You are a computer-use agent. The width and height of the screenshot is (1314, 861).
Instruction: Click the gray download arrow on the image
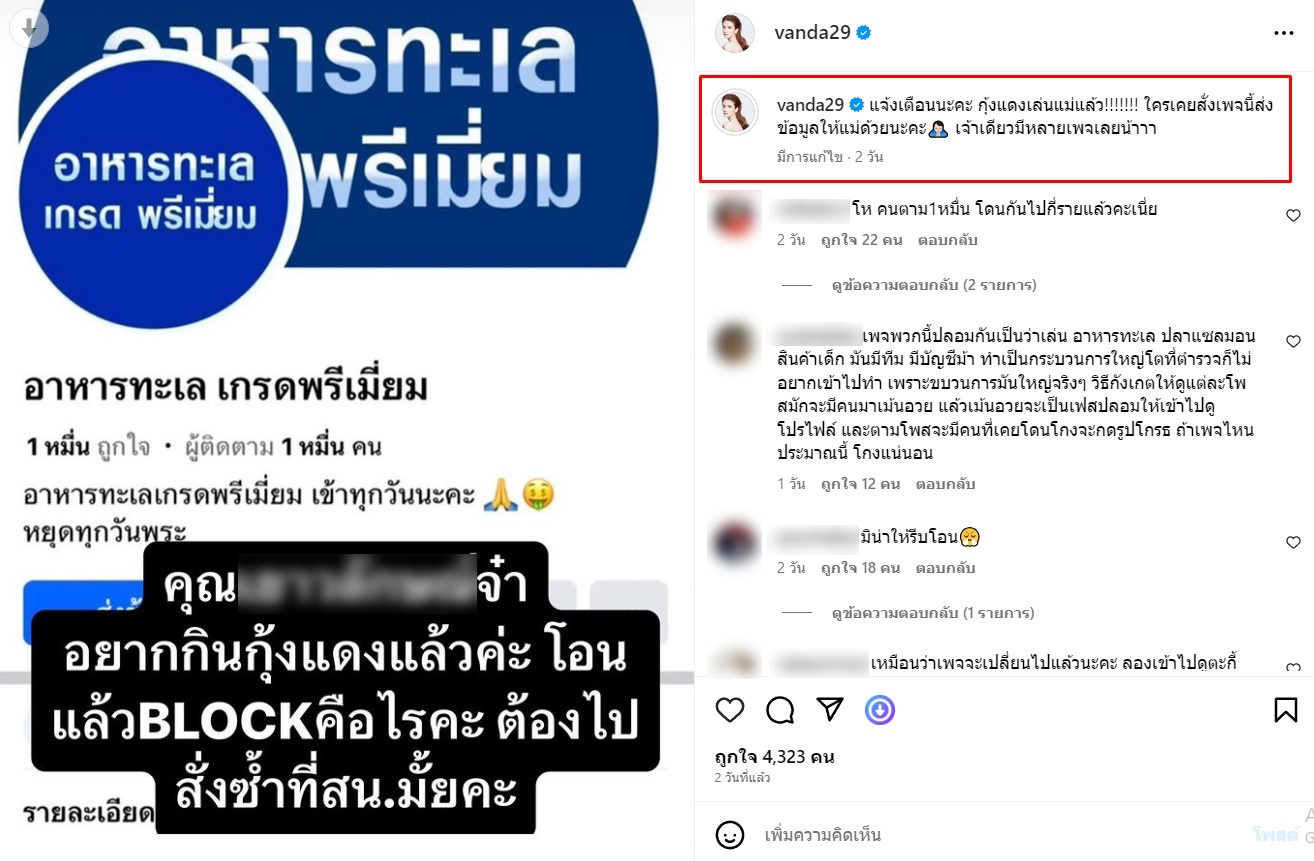pyautogui.click(x=29, y=29)
